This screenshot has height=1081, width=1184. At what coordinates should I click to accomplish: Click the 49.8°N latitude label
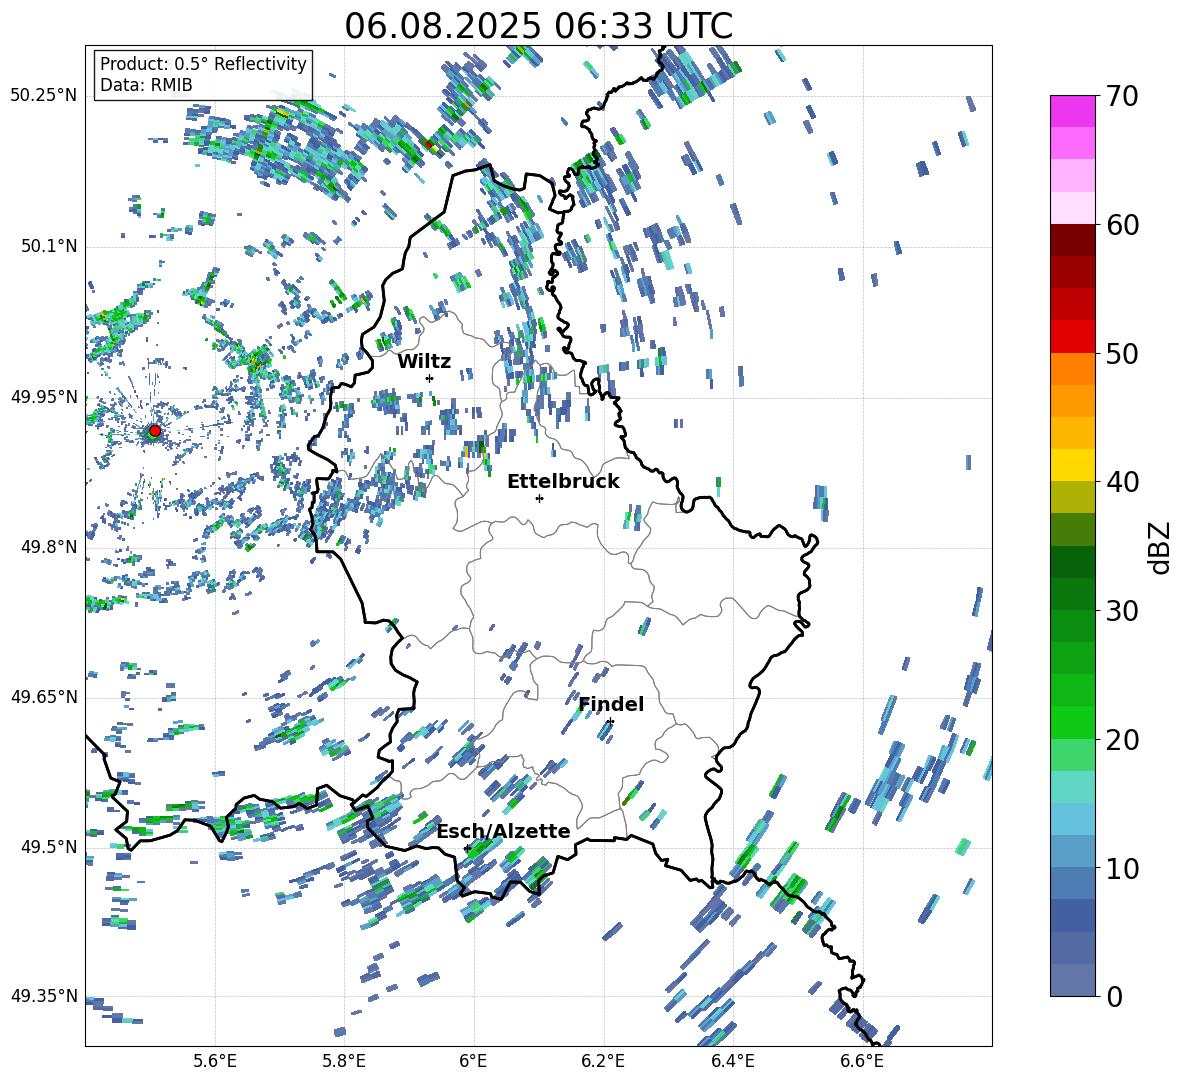coord(50,547)
